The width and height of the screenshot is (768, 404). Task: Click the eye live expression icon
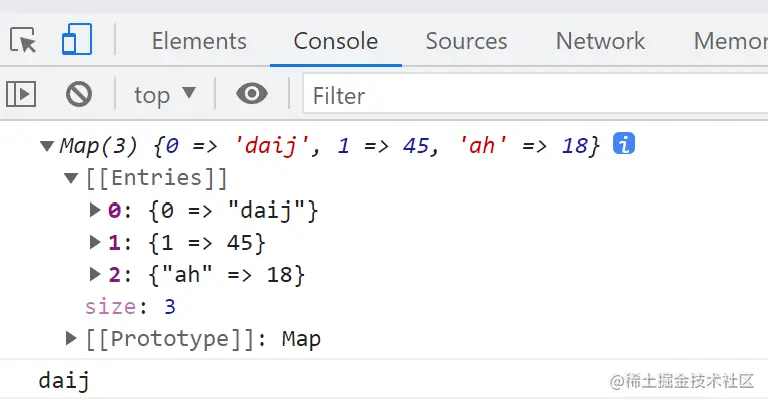pyautogui.click(x=251, y=95)
